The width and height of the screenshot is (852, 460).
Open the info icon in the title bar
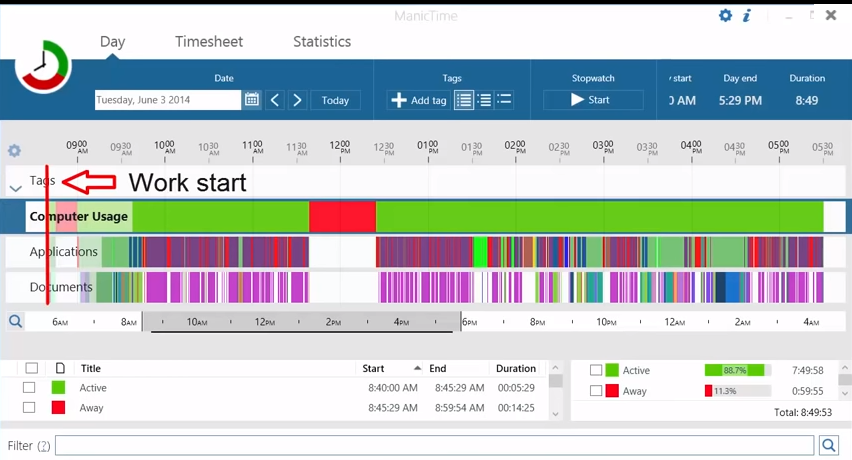747,15
